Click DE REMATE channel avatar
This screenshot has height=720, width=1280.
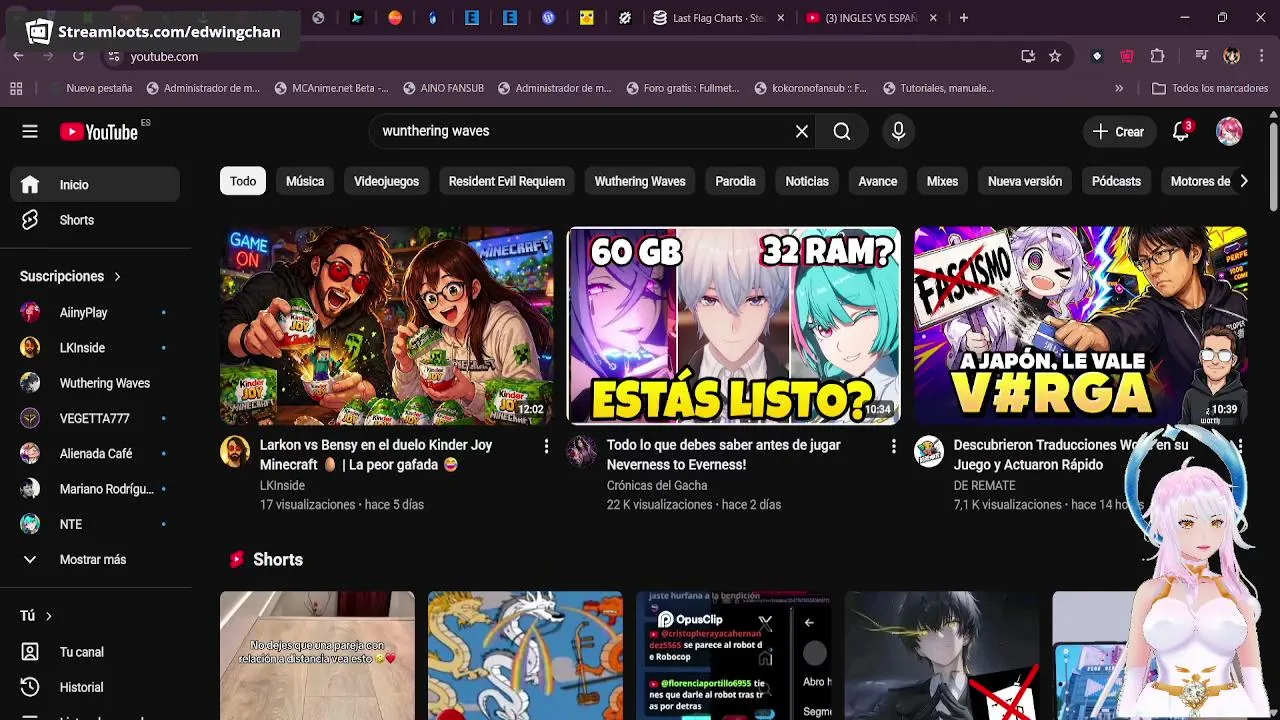(929, 451)
